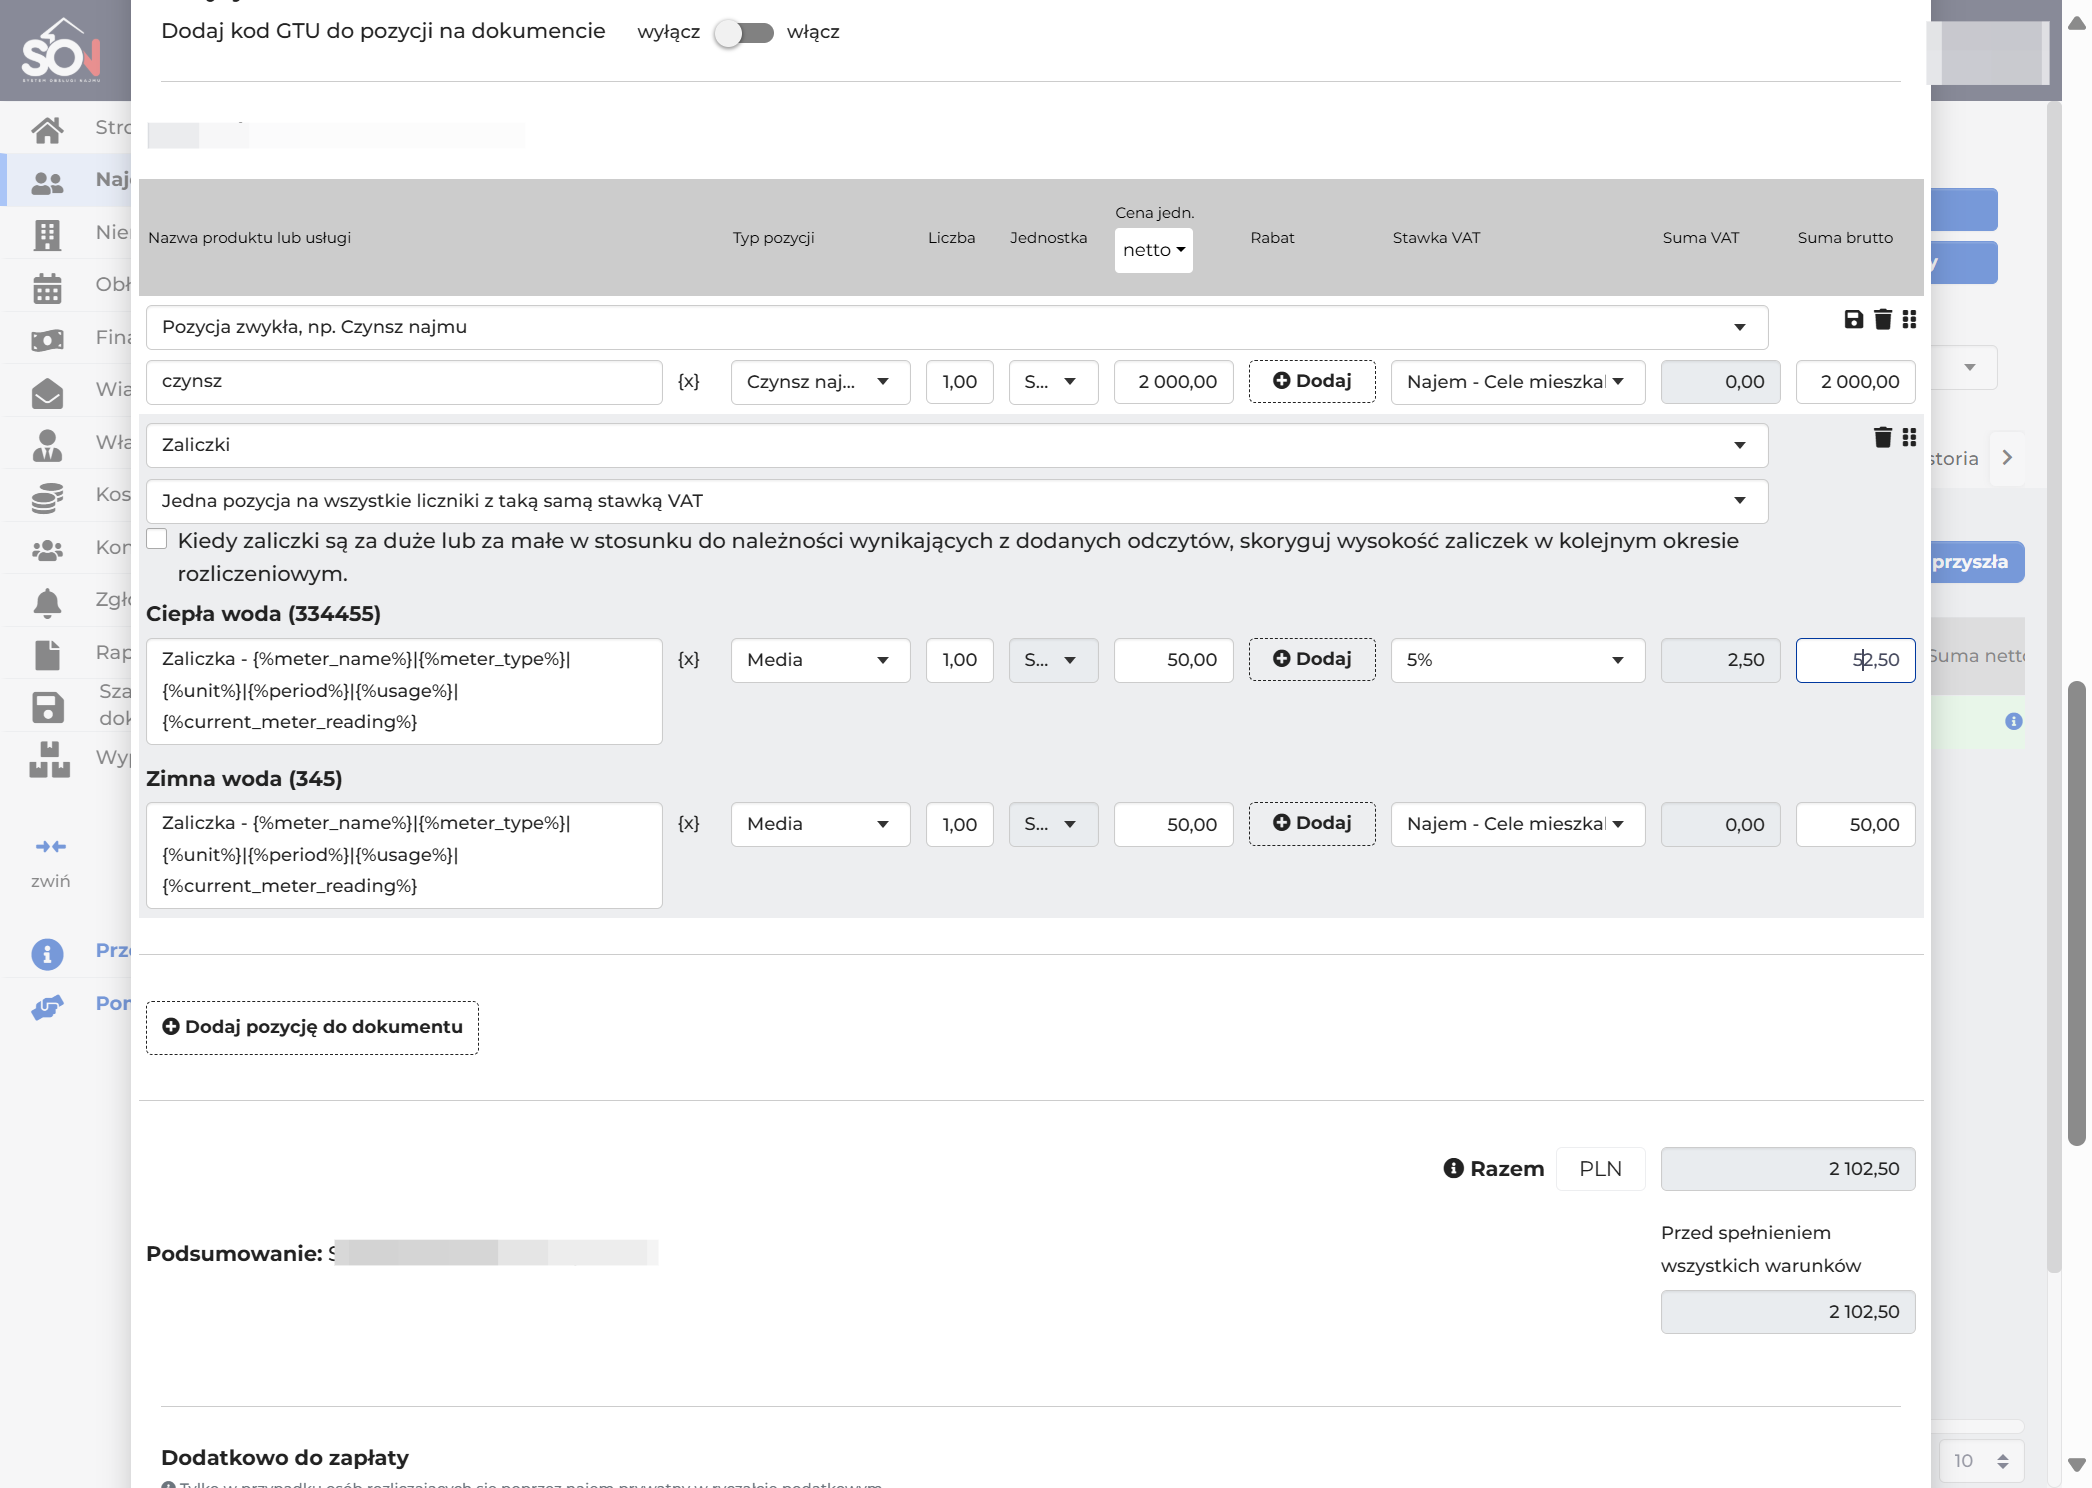The image size is (2092, 1488).
Task: Click the bell icon in the sidebar
Action: (47, 602)
